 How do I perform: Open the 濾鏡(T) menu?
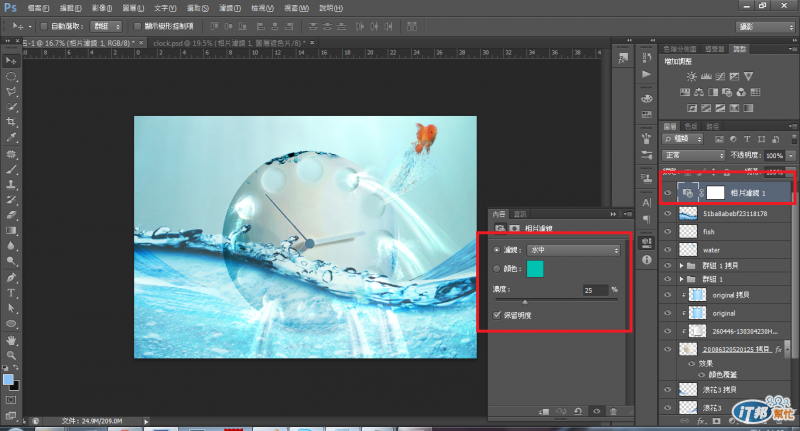(230, 8)
